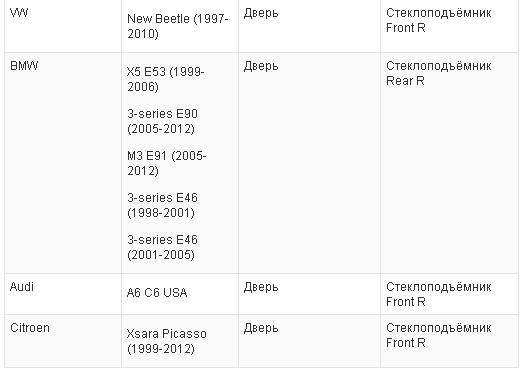This screenshot has height=372, width=520.
Task: Select the Xsara Picasso (1999-2012) model
Action: click(167, 341)
